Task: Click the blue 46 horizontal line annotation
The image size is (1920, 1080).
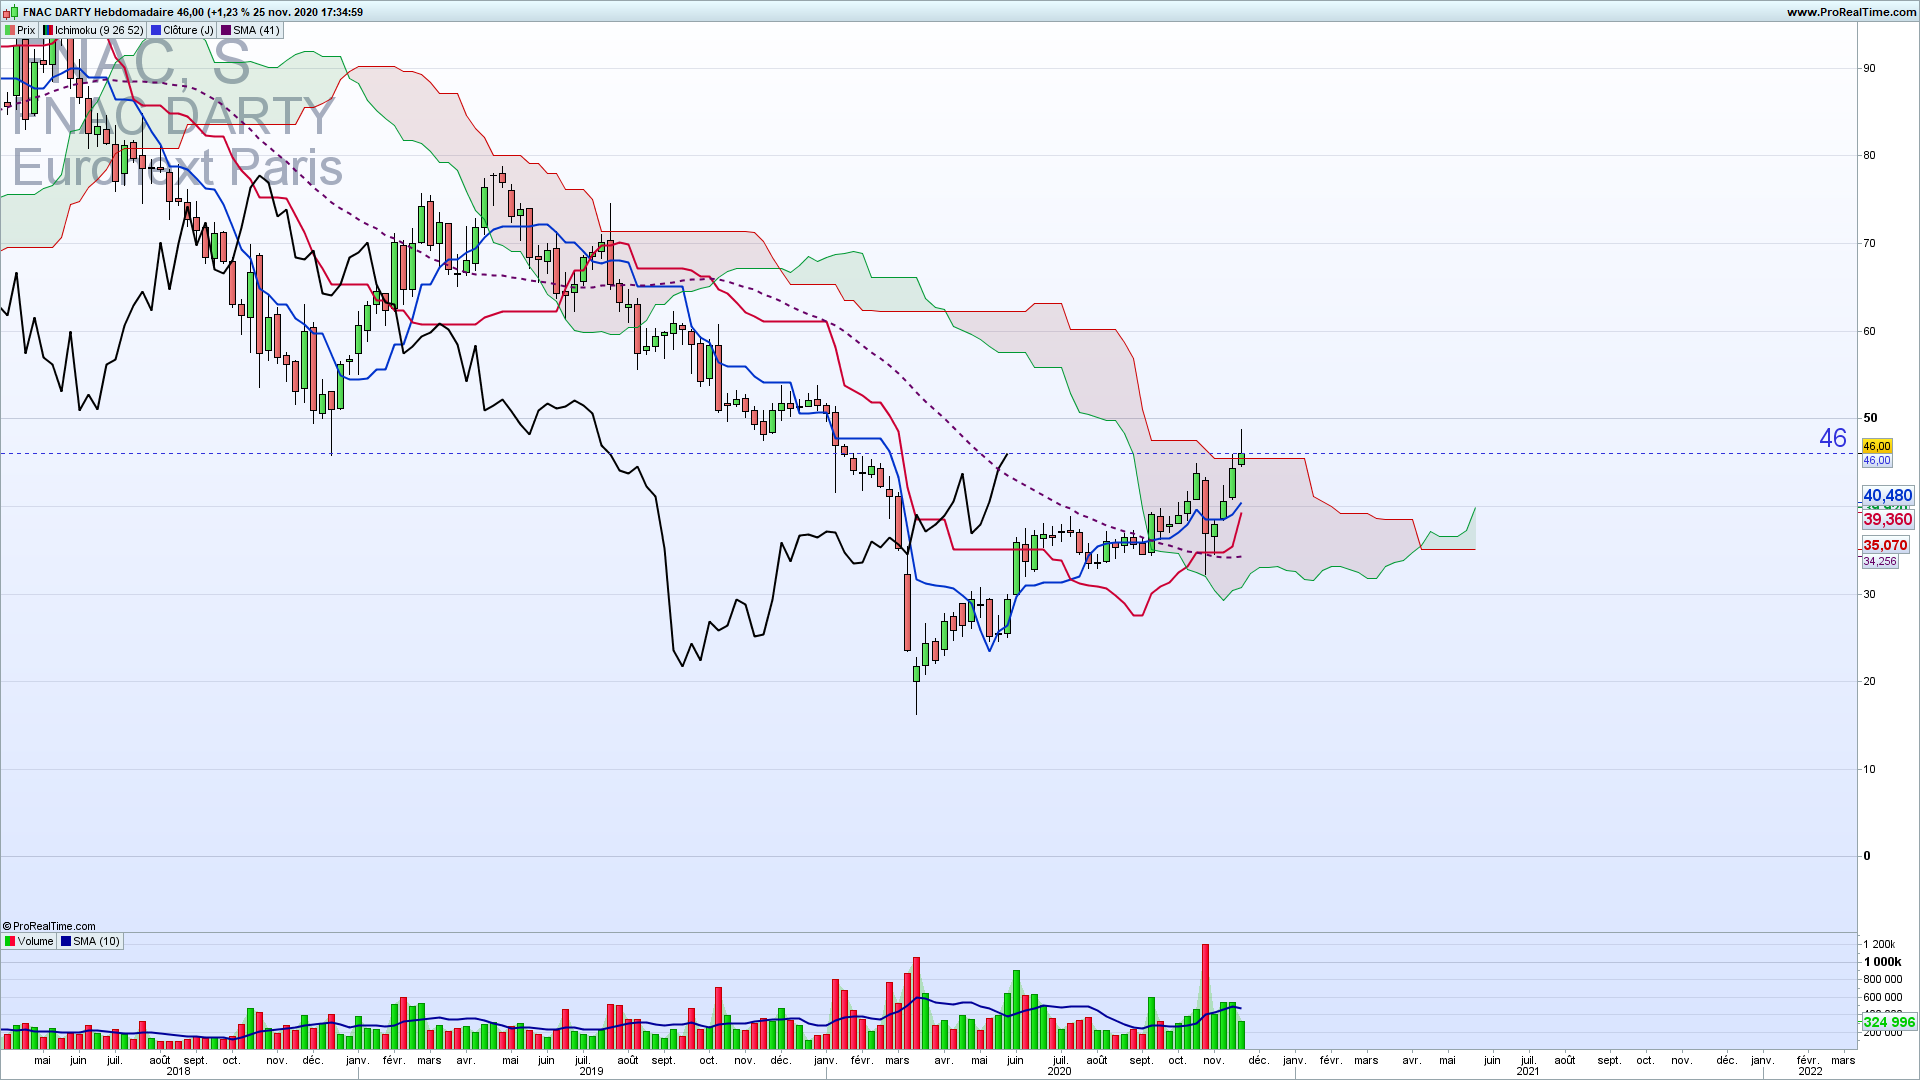Action: pos(1832,438)
